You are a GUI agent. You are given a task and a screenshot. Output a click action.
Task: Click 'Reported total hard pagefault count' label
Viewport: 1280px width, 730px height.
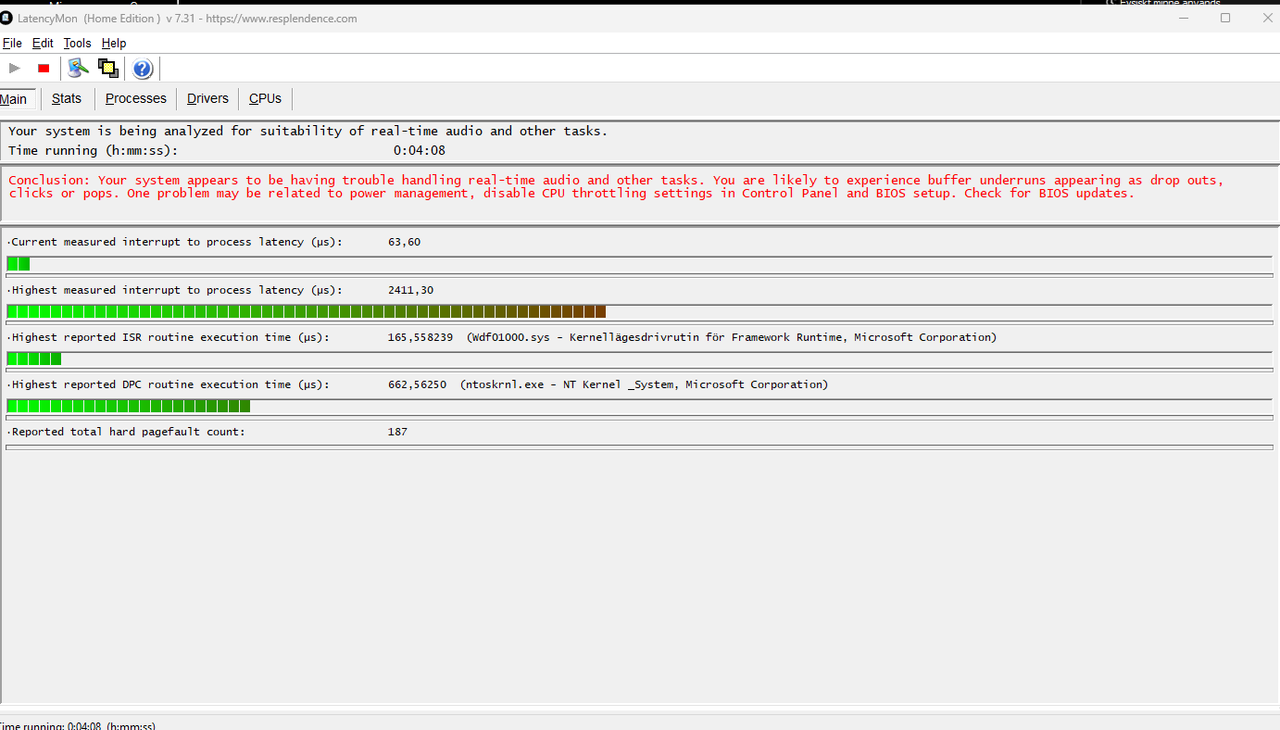click(127, 432)
